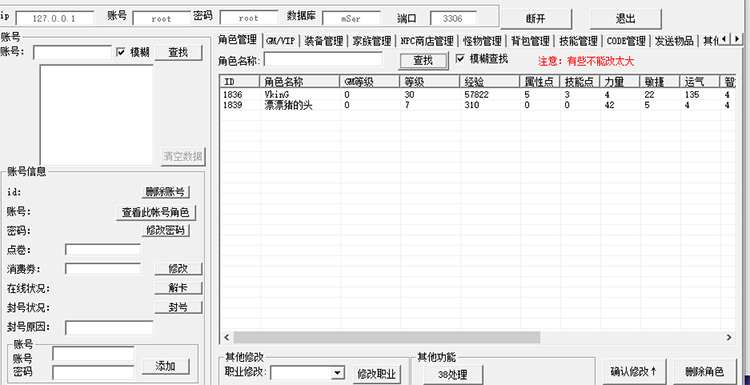
Task: Click the 修改 button beside 消费券
Action: tap(178, 269)
